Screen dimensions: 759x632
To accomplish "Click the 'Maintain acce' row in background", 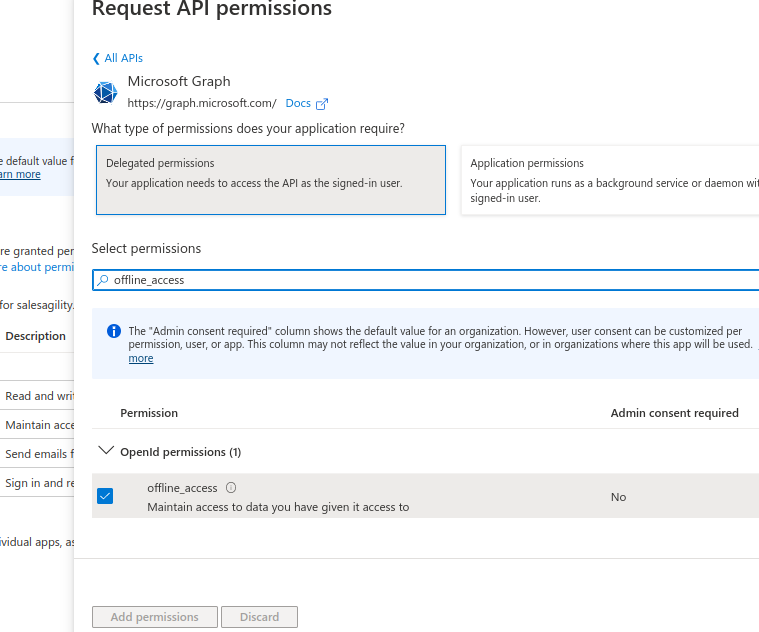I will pos(37,425).
